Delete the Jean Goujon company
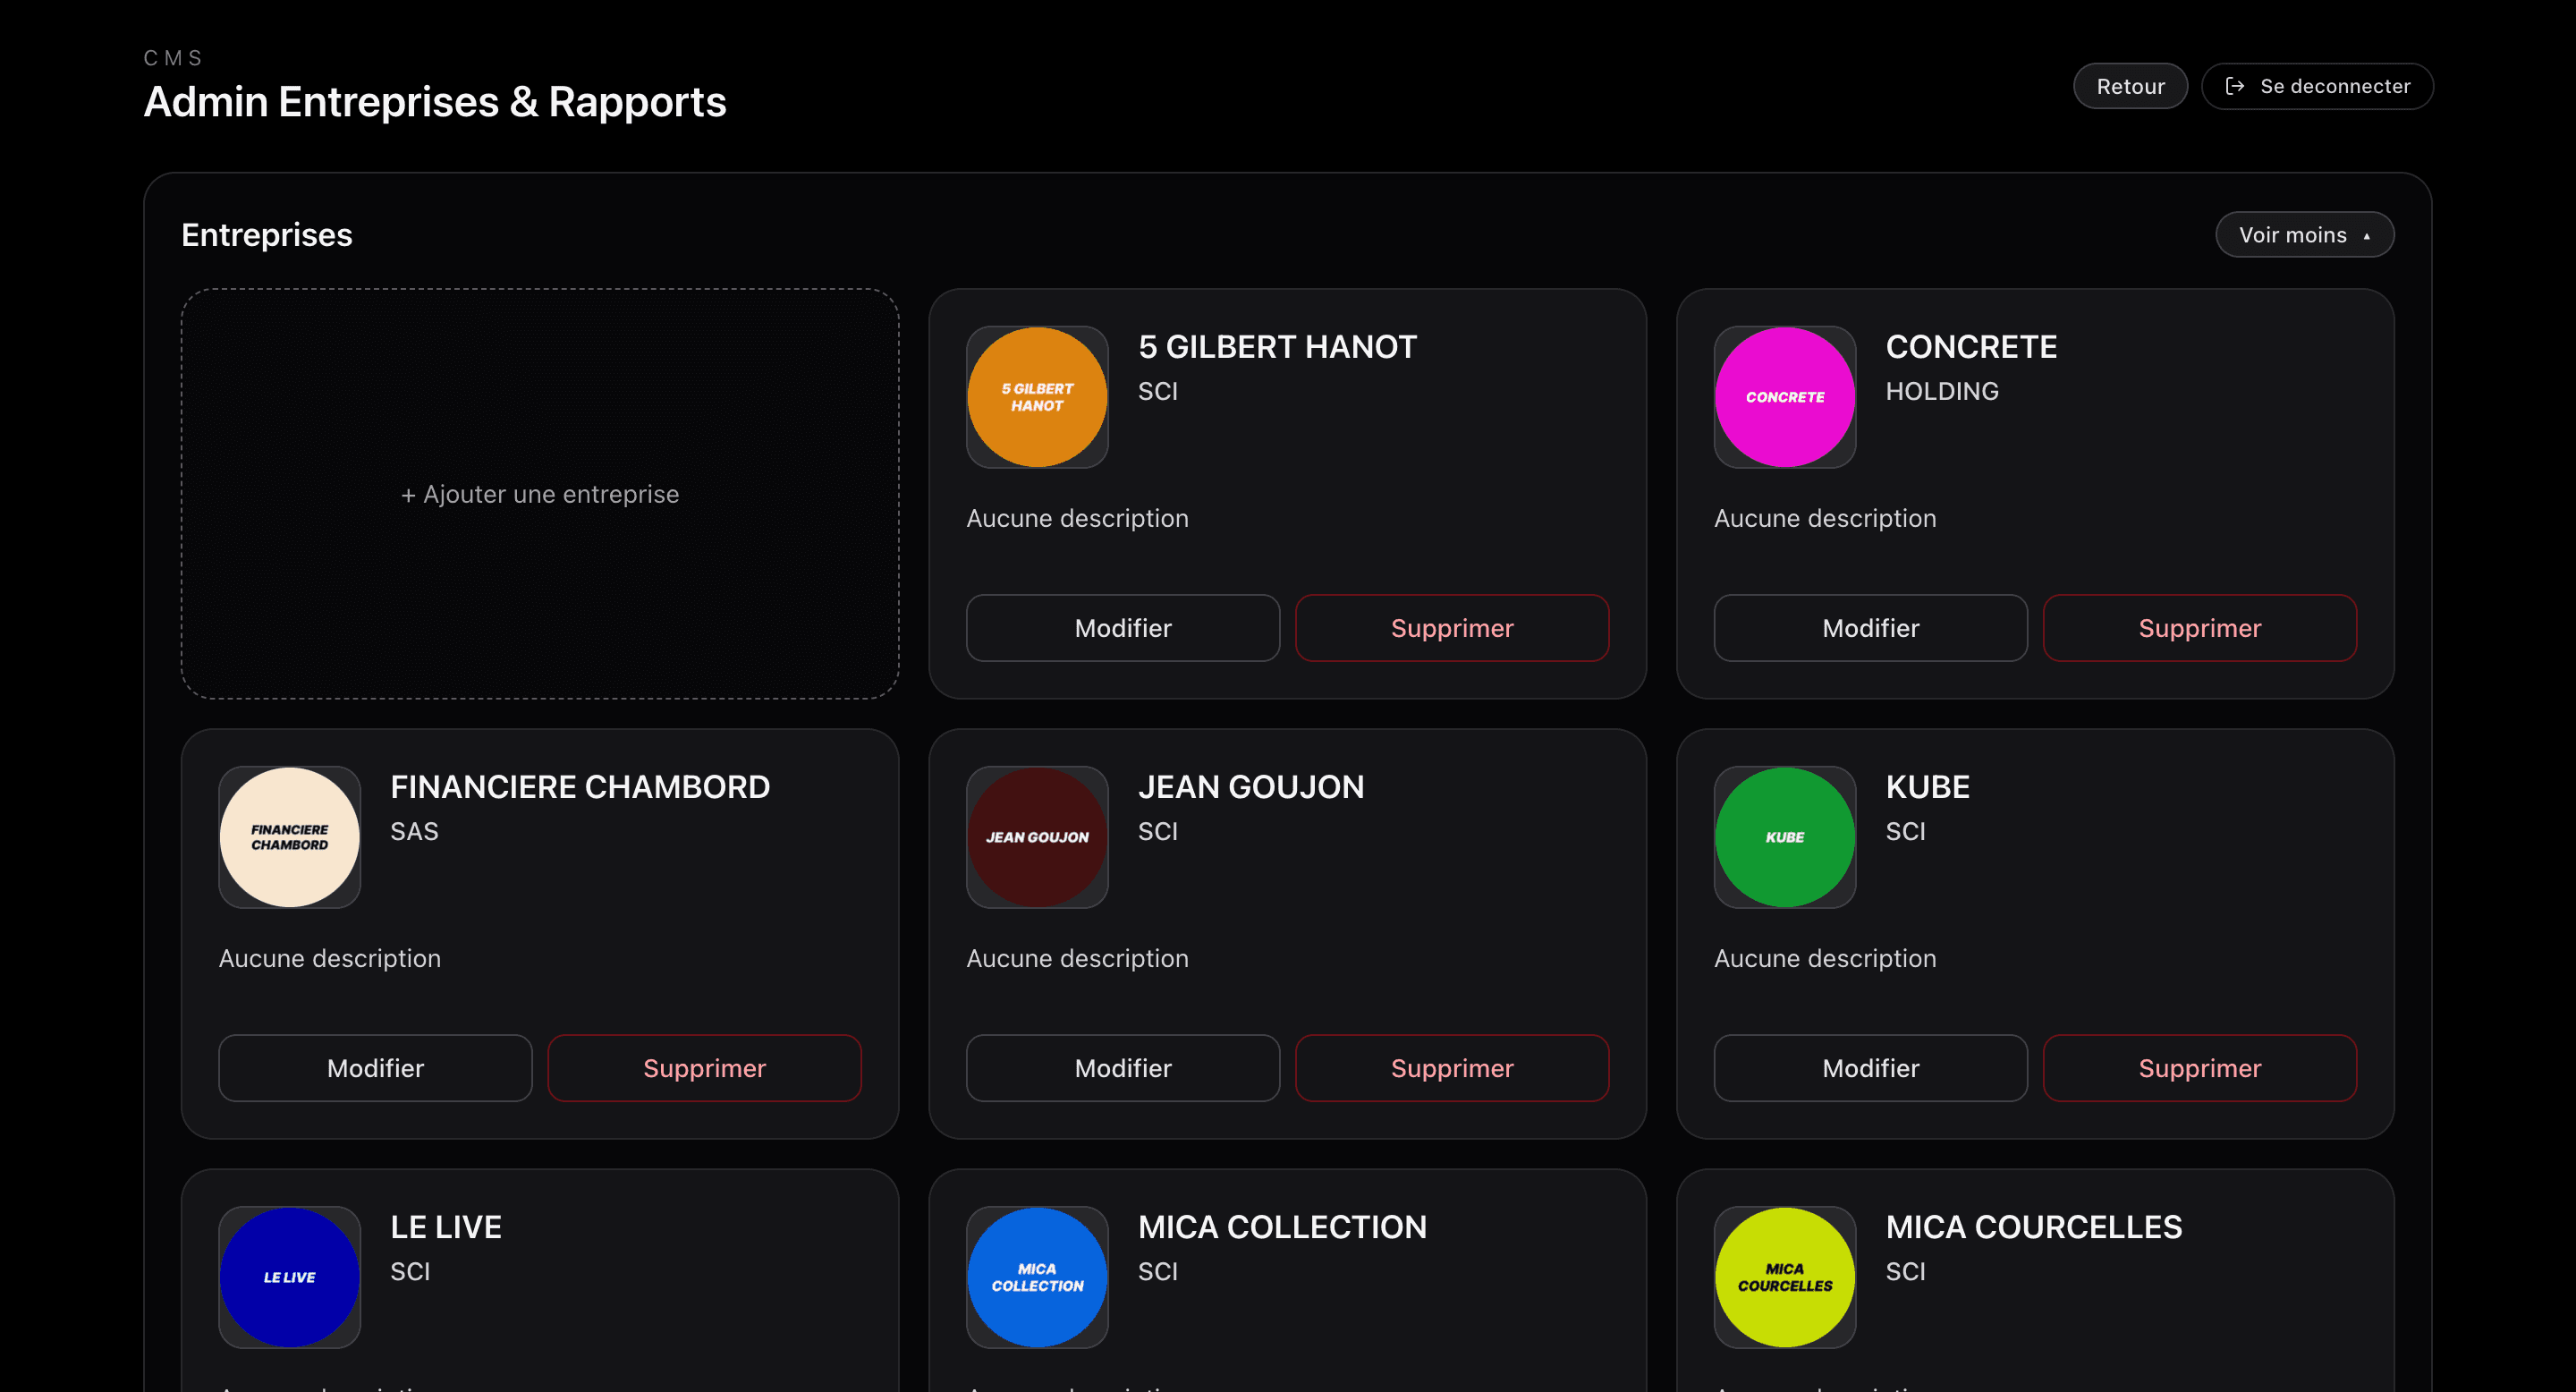 (1451, 1068)
